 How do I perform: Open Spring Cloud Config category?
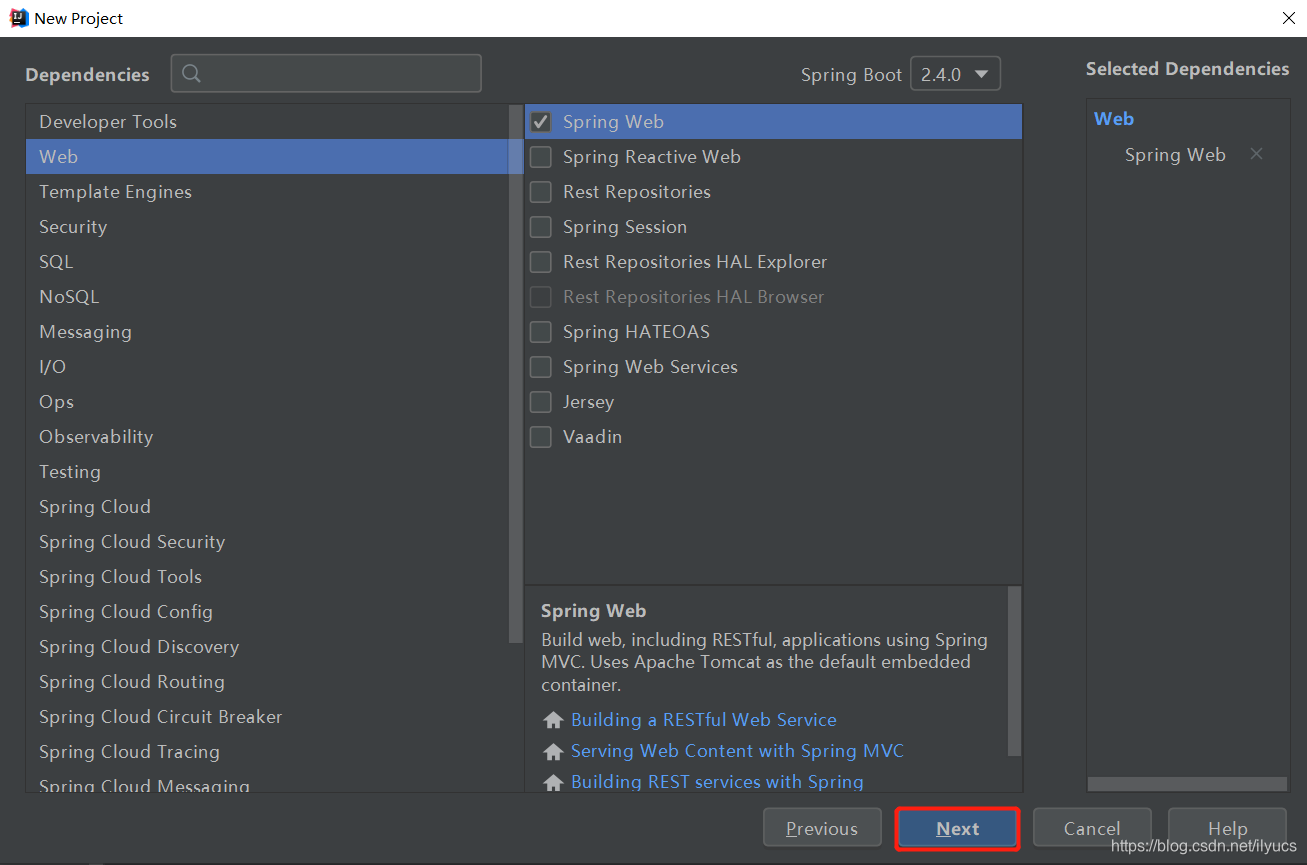tap(268, 612)
